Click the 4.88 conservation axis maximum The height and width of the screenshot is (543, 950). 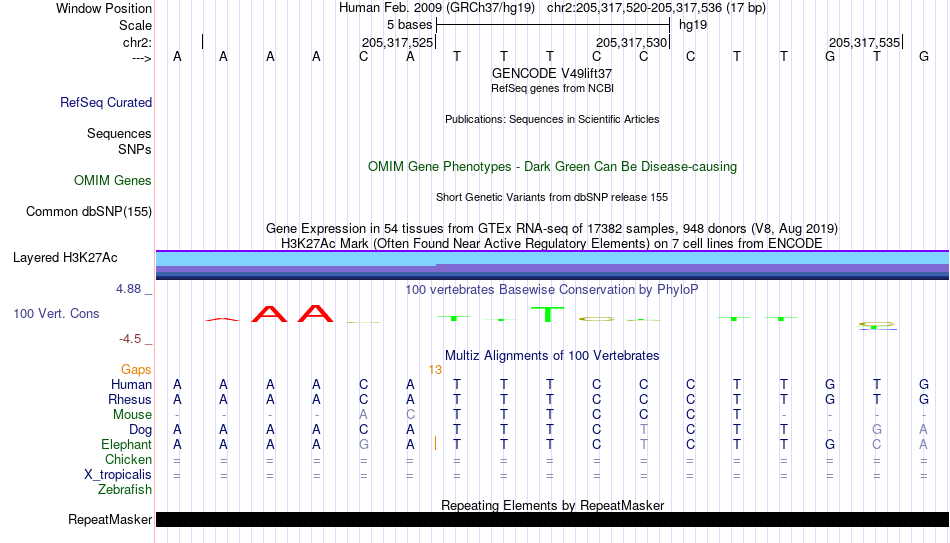coord(128,289)
